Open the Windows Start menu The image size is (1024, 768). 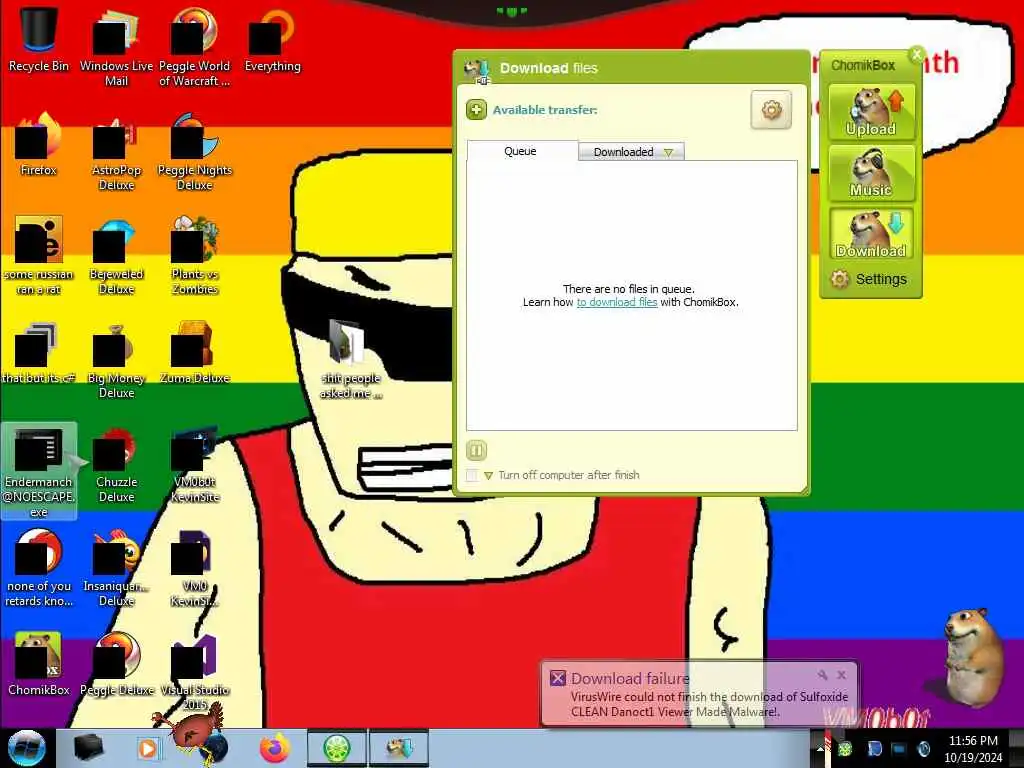[26, 748]
